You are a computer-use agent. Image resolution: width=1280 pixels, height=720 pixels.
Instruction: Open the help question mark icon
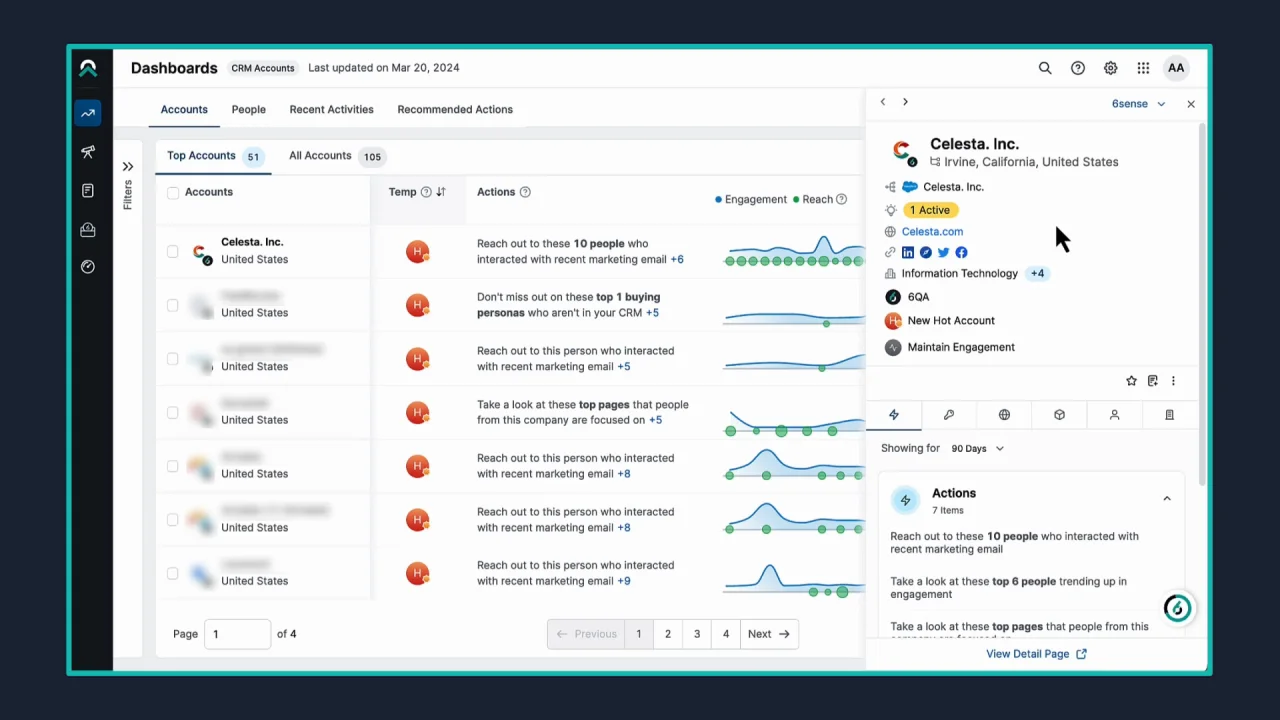(1078, 68)
